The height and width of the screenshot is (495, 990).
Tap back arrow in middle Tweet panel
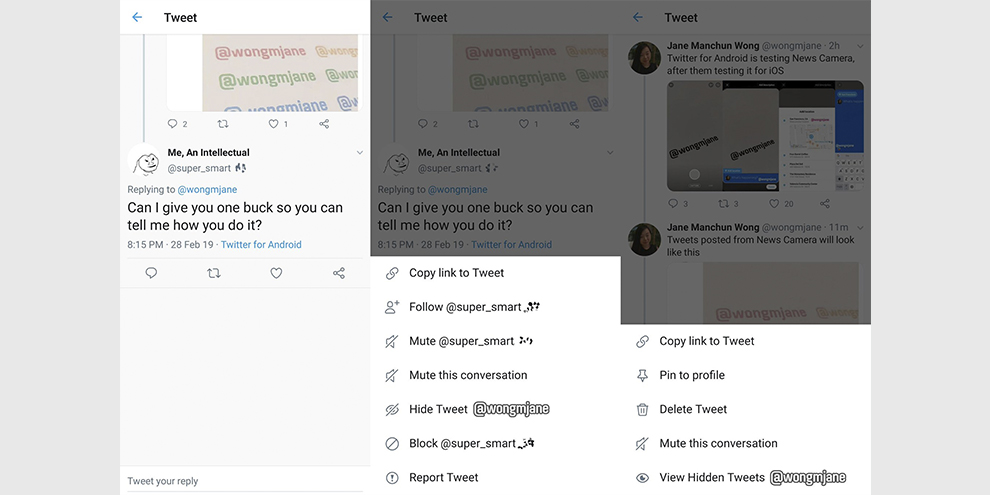388,18
